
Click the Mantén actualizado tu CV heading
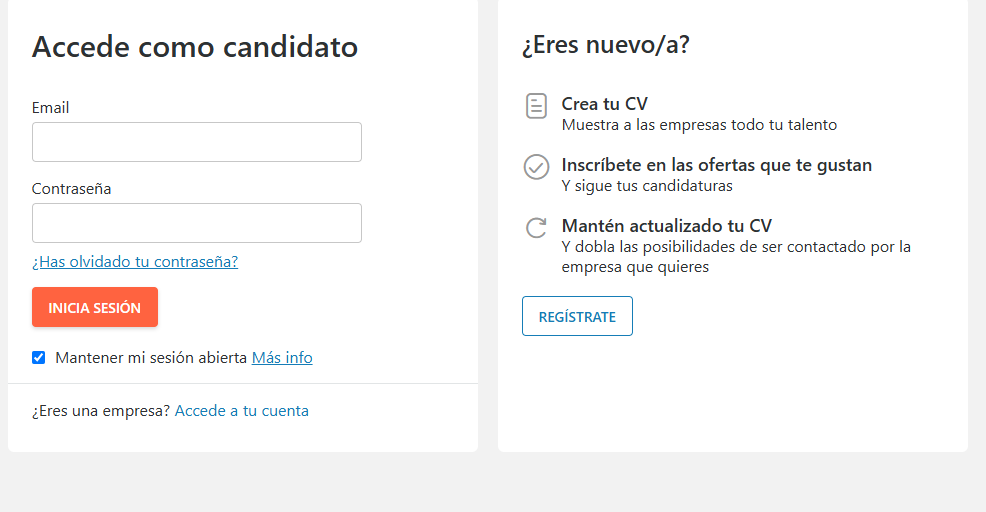pyautogui.click(x=667, y=226)
